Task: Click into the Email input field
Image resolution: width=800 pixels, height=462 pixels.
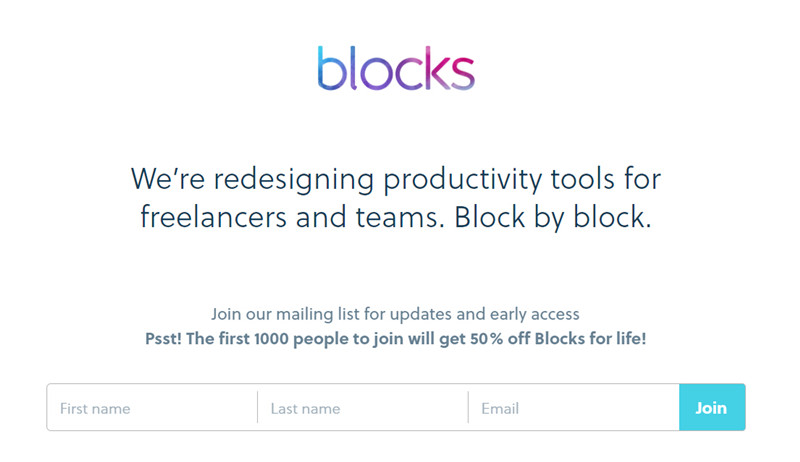Action: [x=574, y=408]
